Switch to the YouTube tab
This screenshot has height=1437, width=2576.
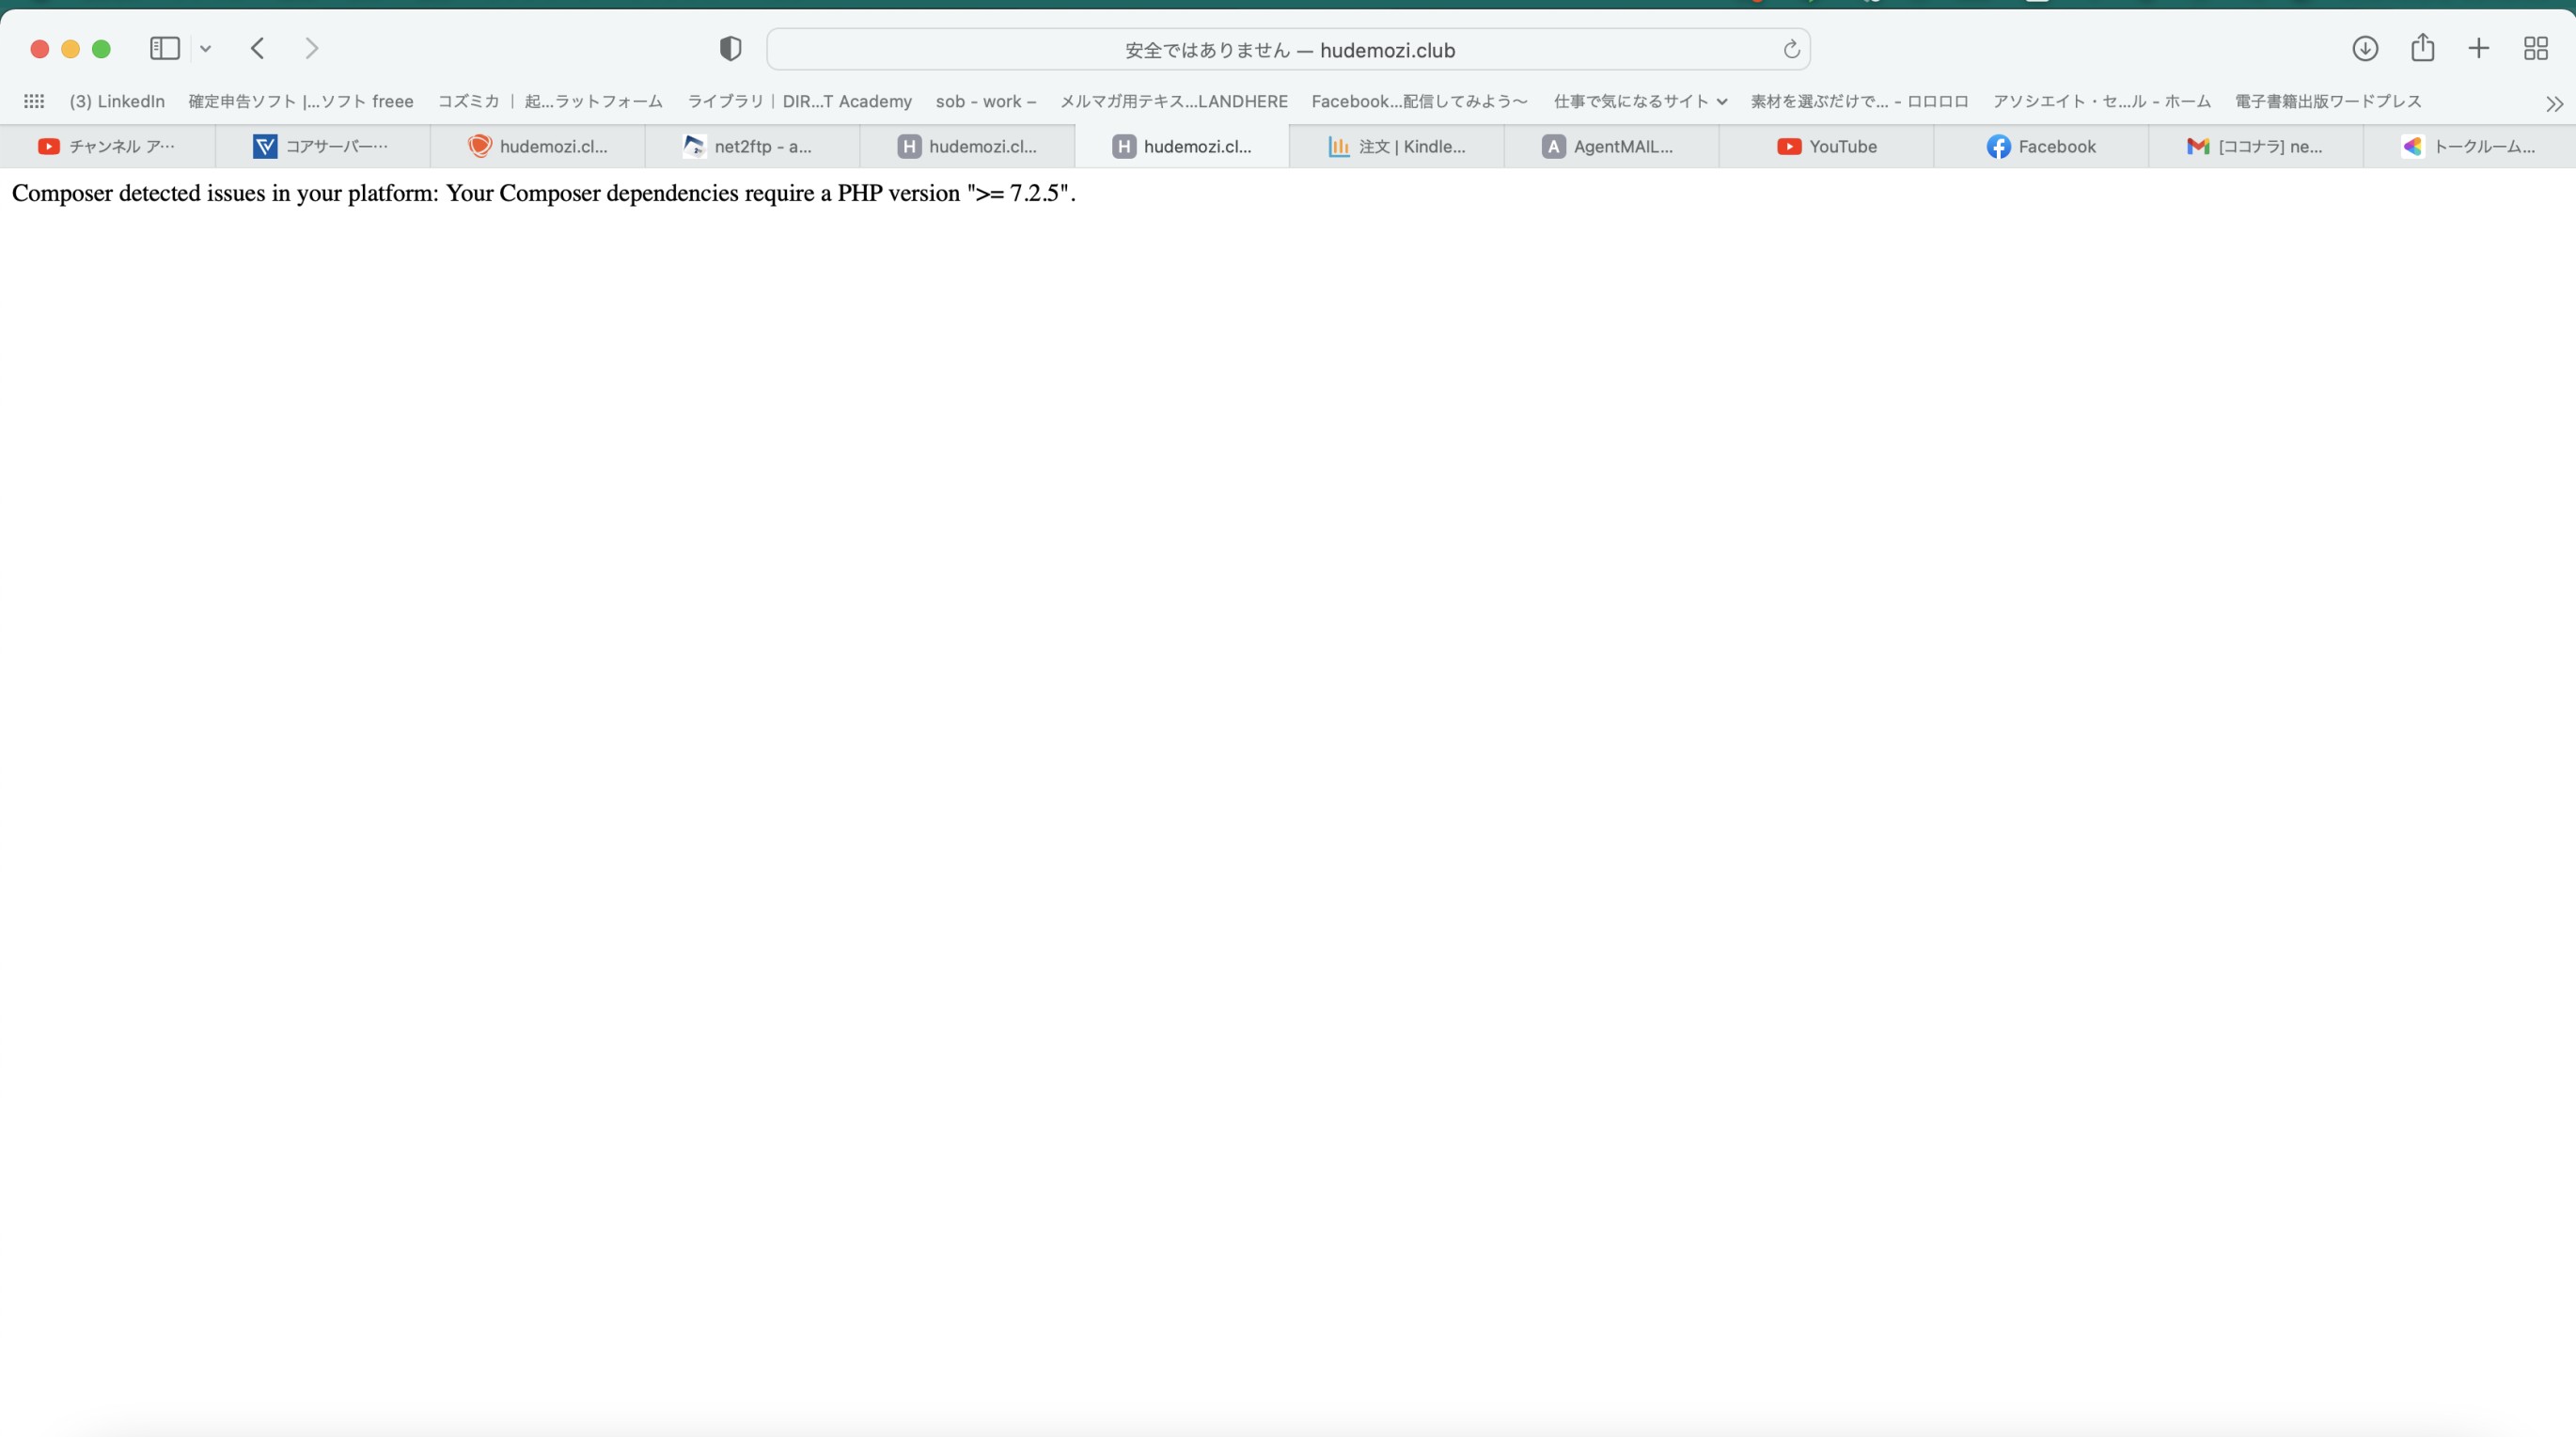click(1827, 146)
